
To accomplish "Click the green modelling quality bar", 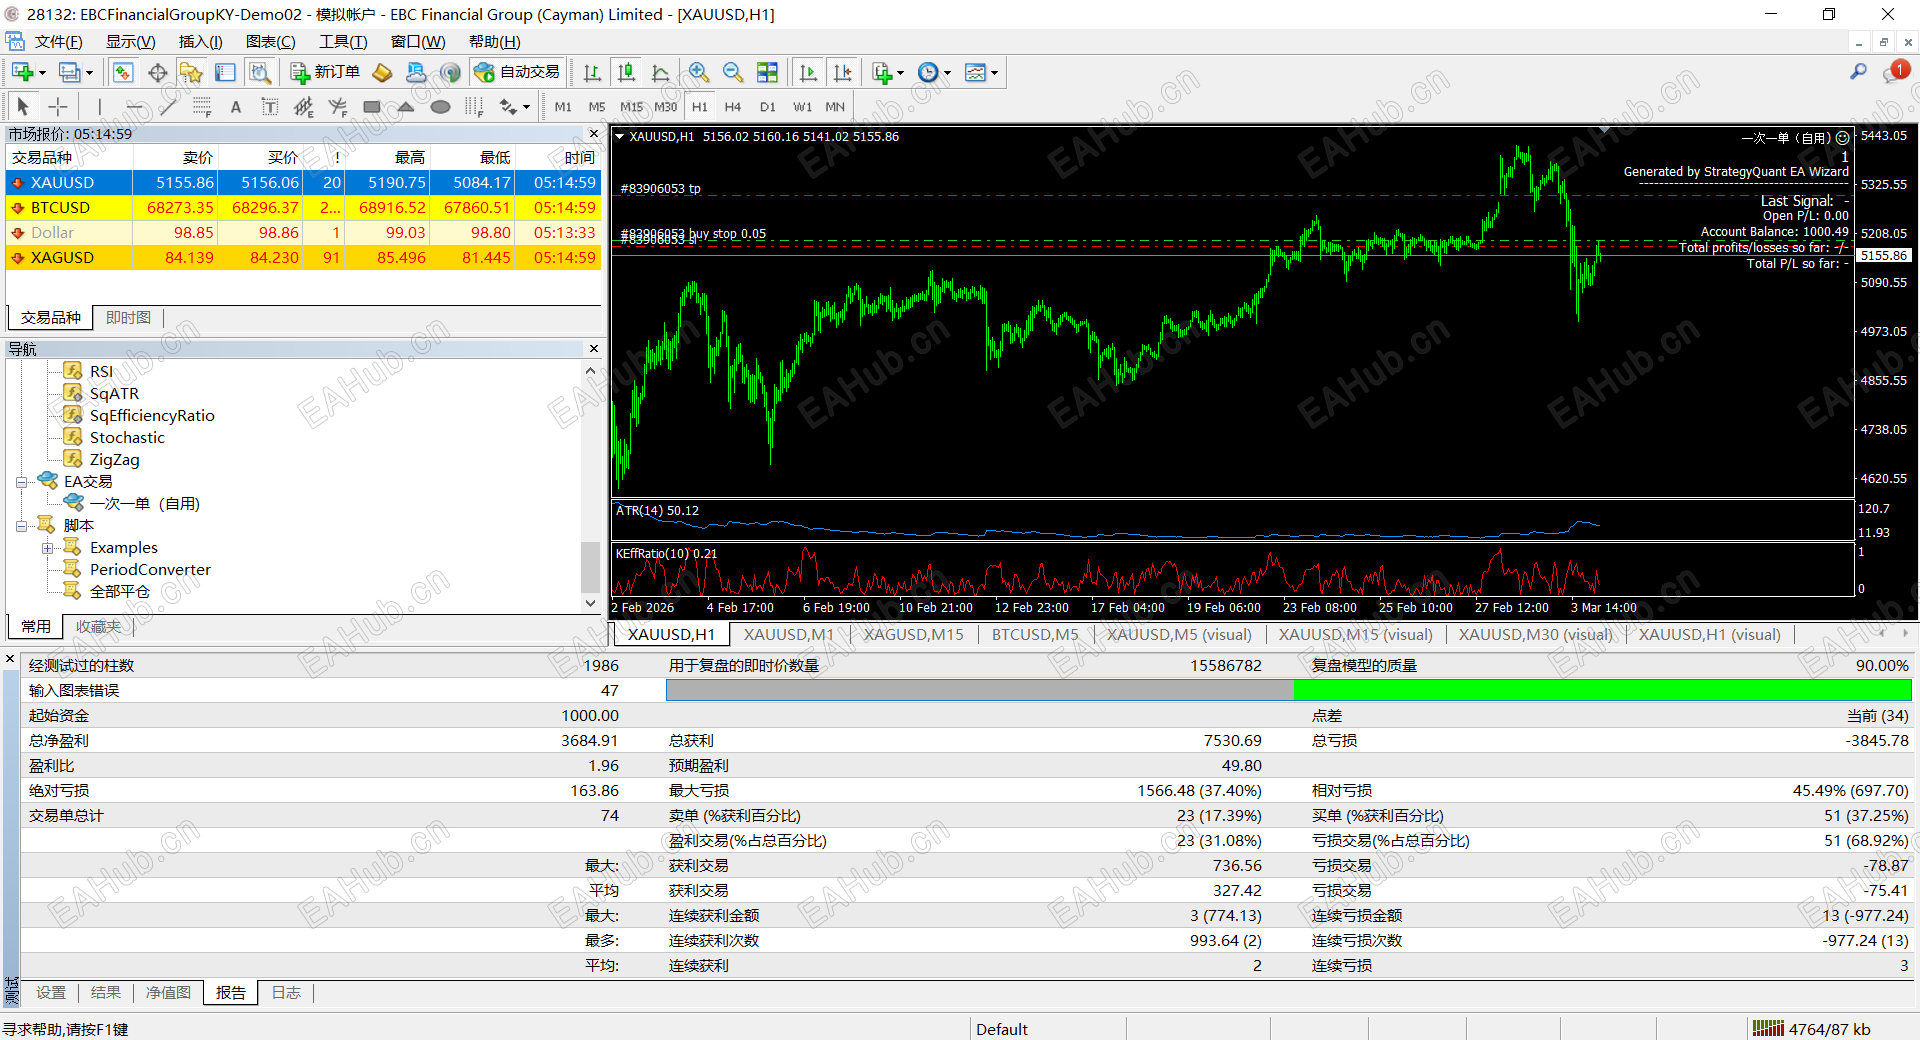I will tap(1601, 690).
